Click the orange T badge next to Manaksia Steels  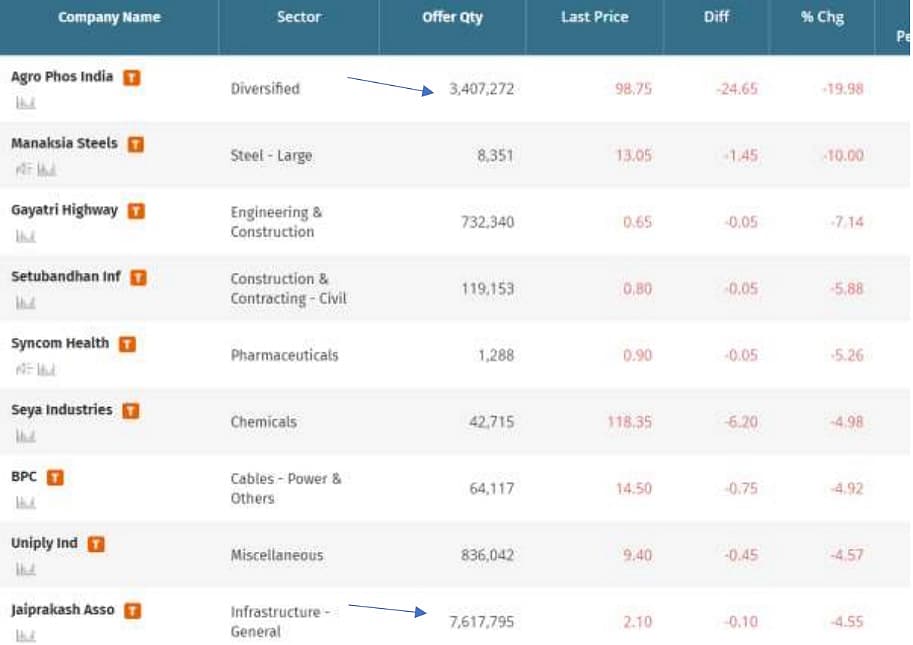pyautogui.click(x=136, y=144)
